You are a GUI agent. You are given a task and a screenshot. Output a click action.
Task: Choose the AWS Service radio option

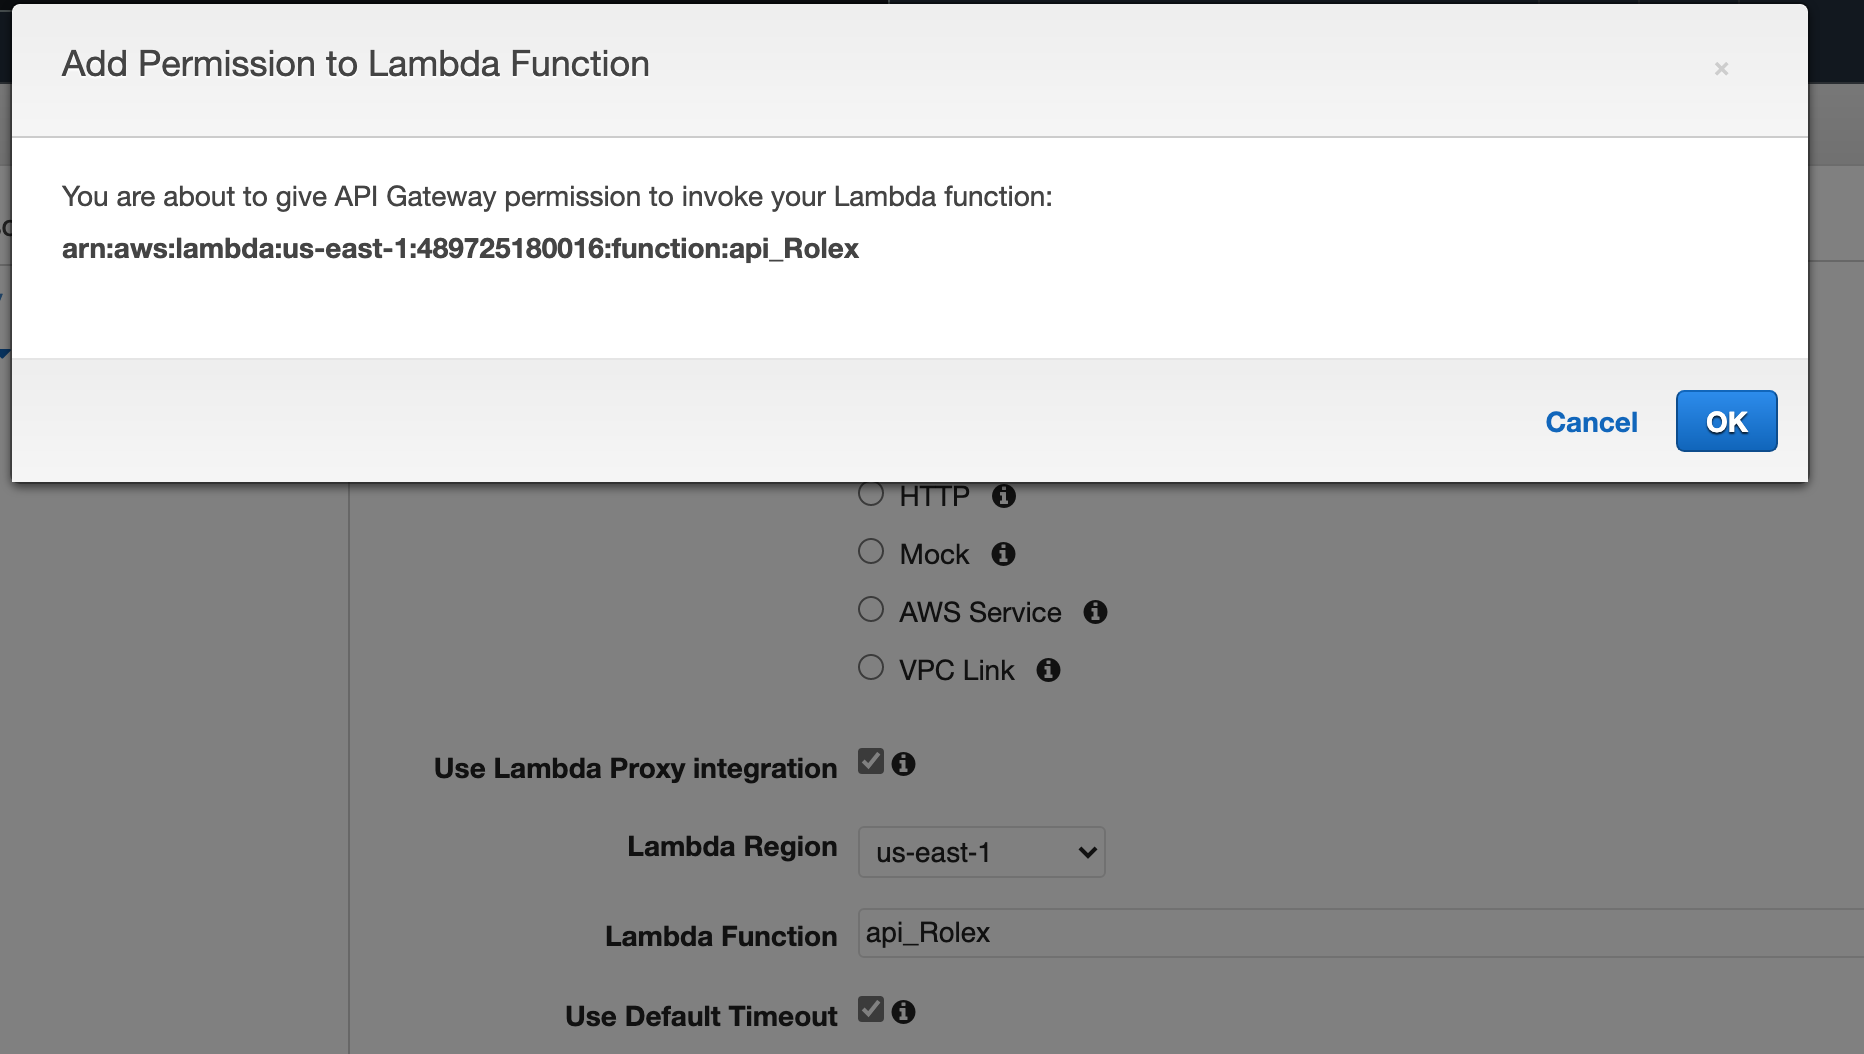[871, 610]
